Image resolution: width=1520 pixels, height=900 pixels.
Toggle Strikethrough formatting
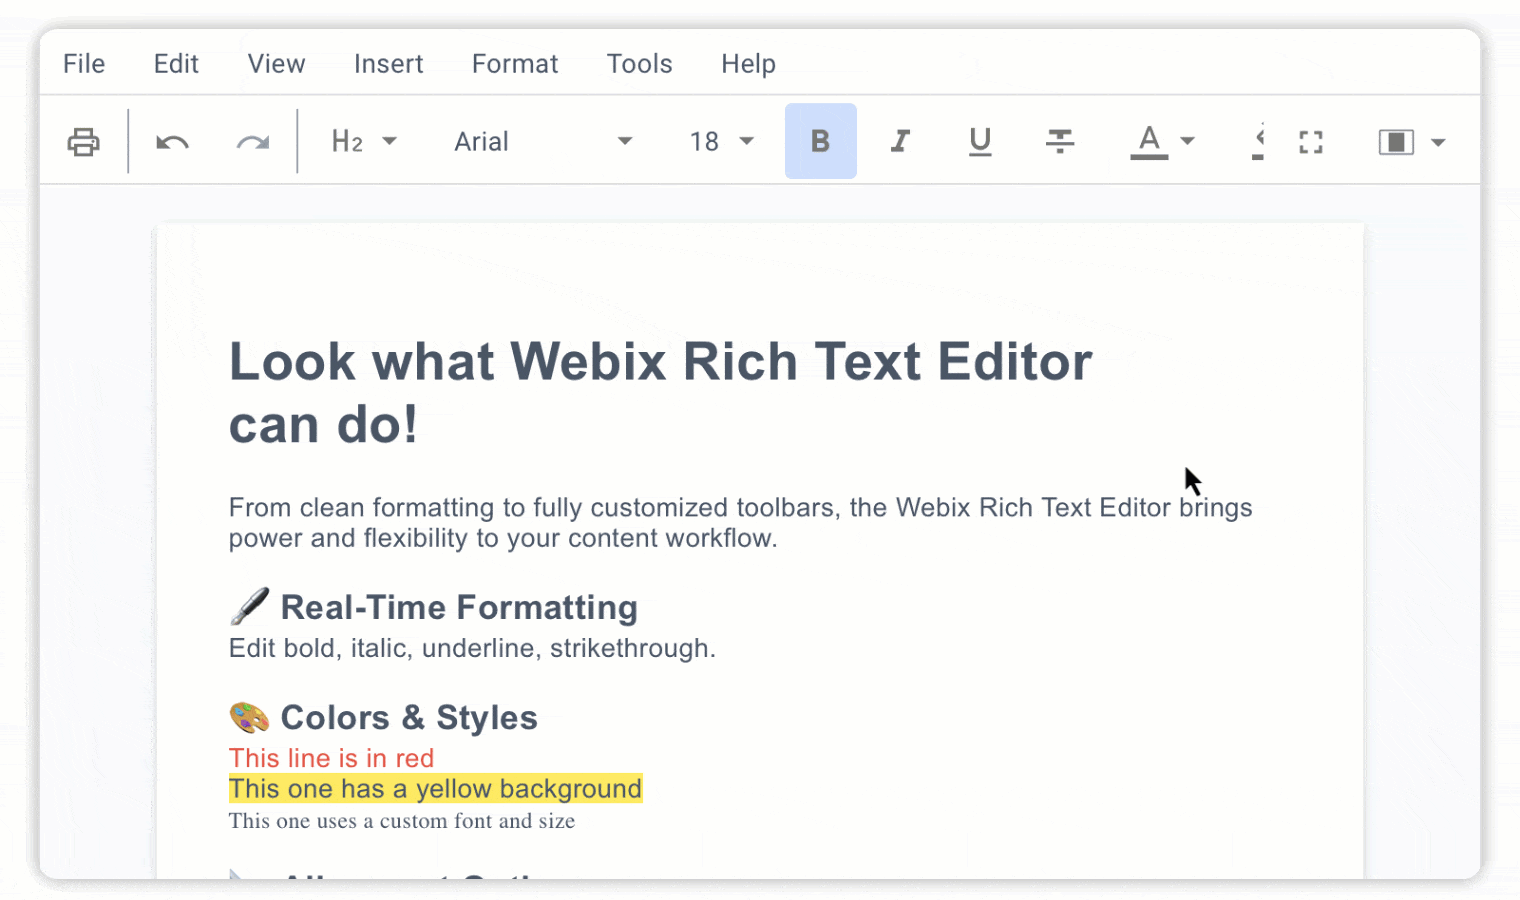point(1060,141)
